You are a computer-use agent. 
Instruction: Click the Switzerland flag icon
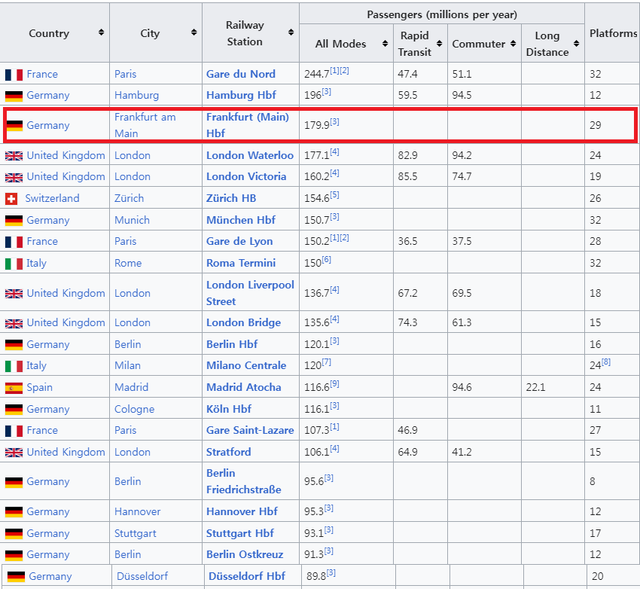tap(13, 198)
